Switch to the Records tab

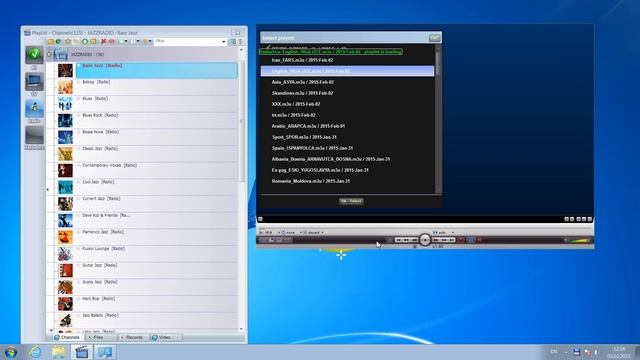click(x=133, y=338)
